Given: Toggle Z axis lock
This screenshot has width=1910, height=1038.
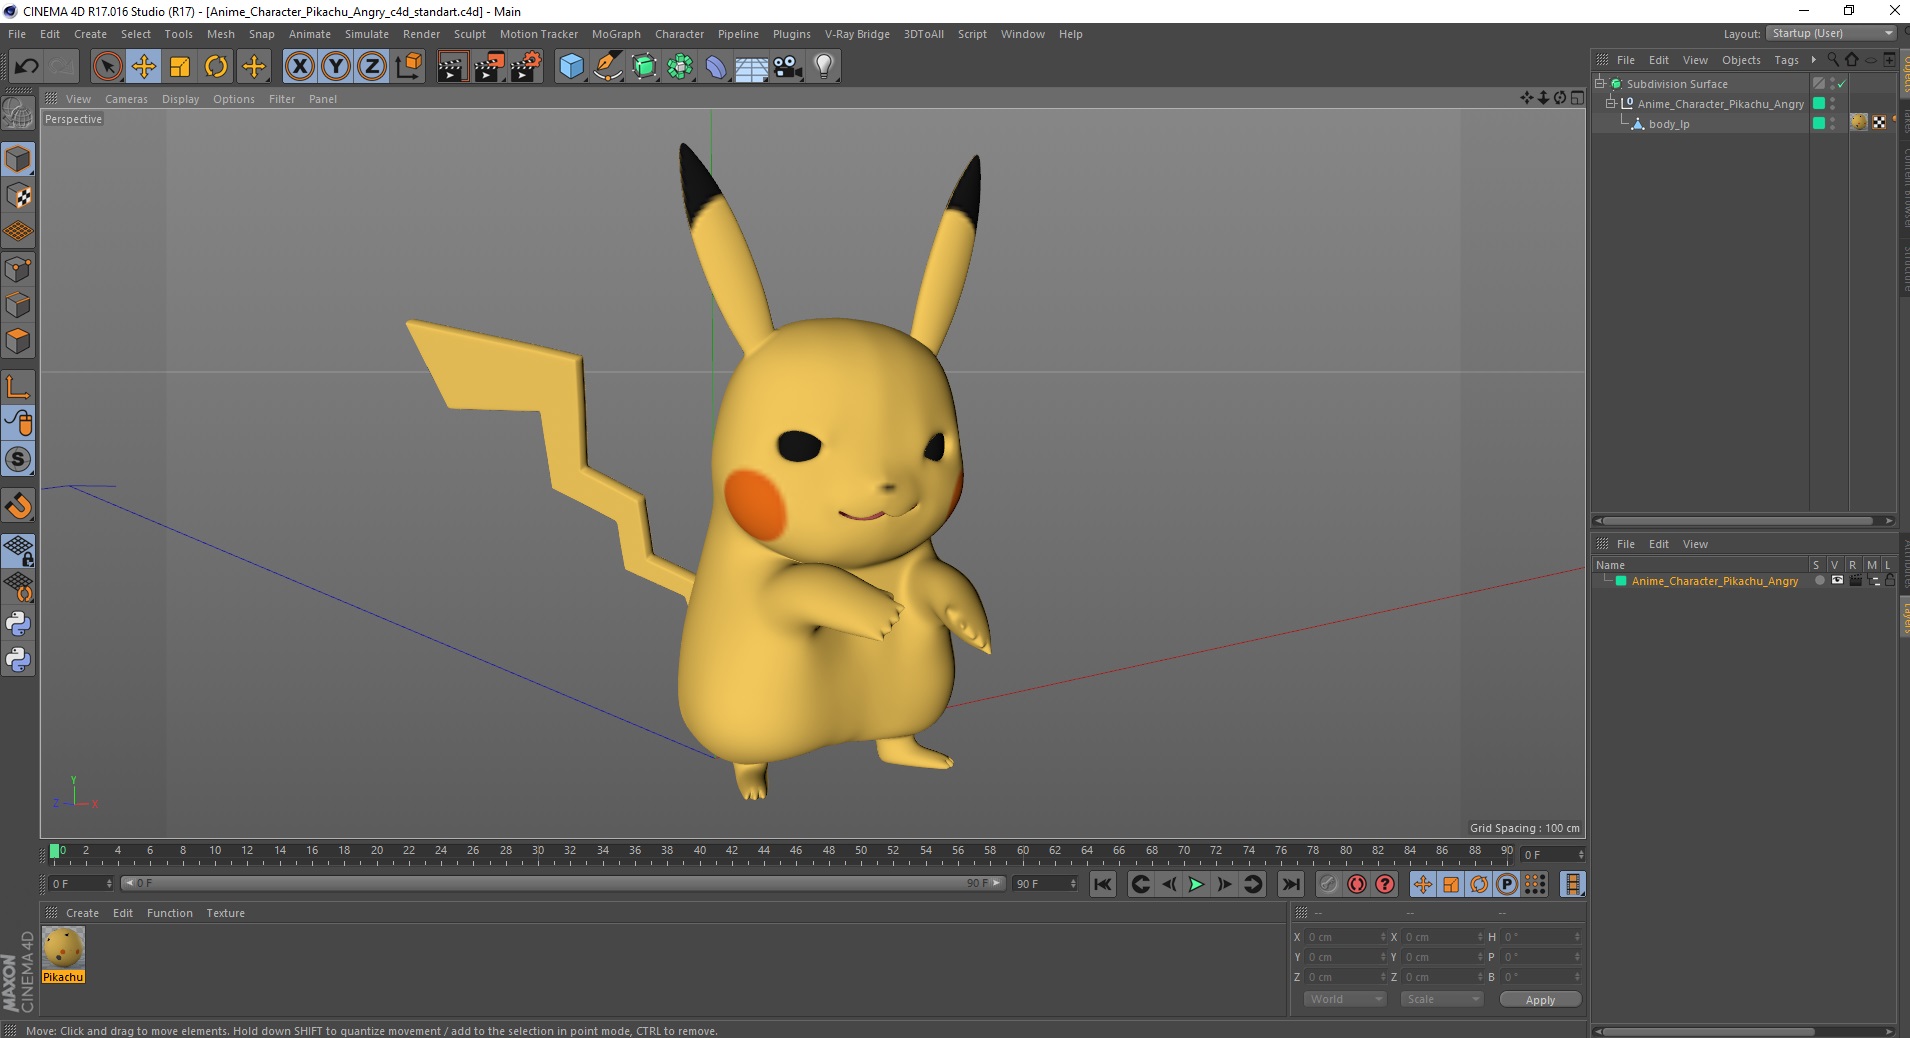Looking at the screenshot, I should coord(372,67).
